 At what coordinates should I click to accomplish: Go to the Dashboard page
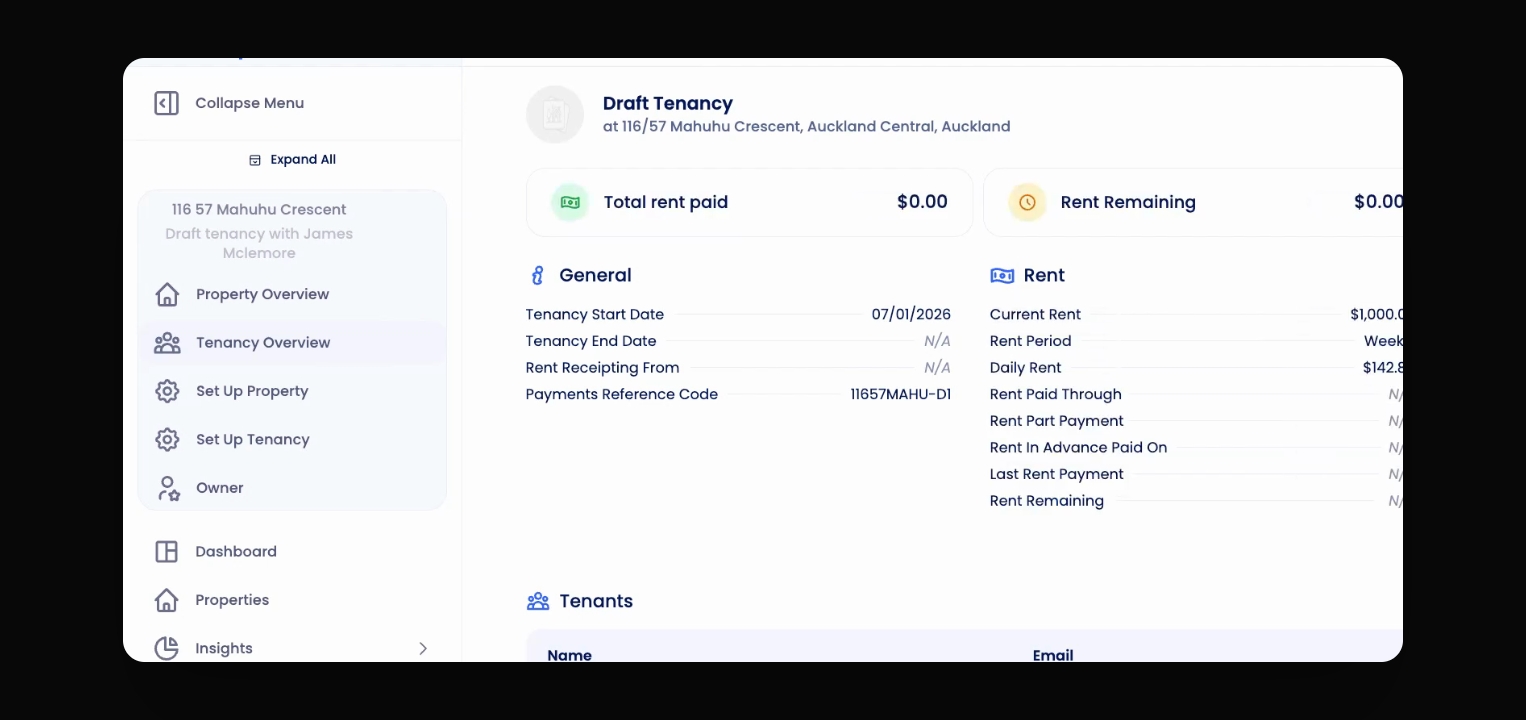236,552
